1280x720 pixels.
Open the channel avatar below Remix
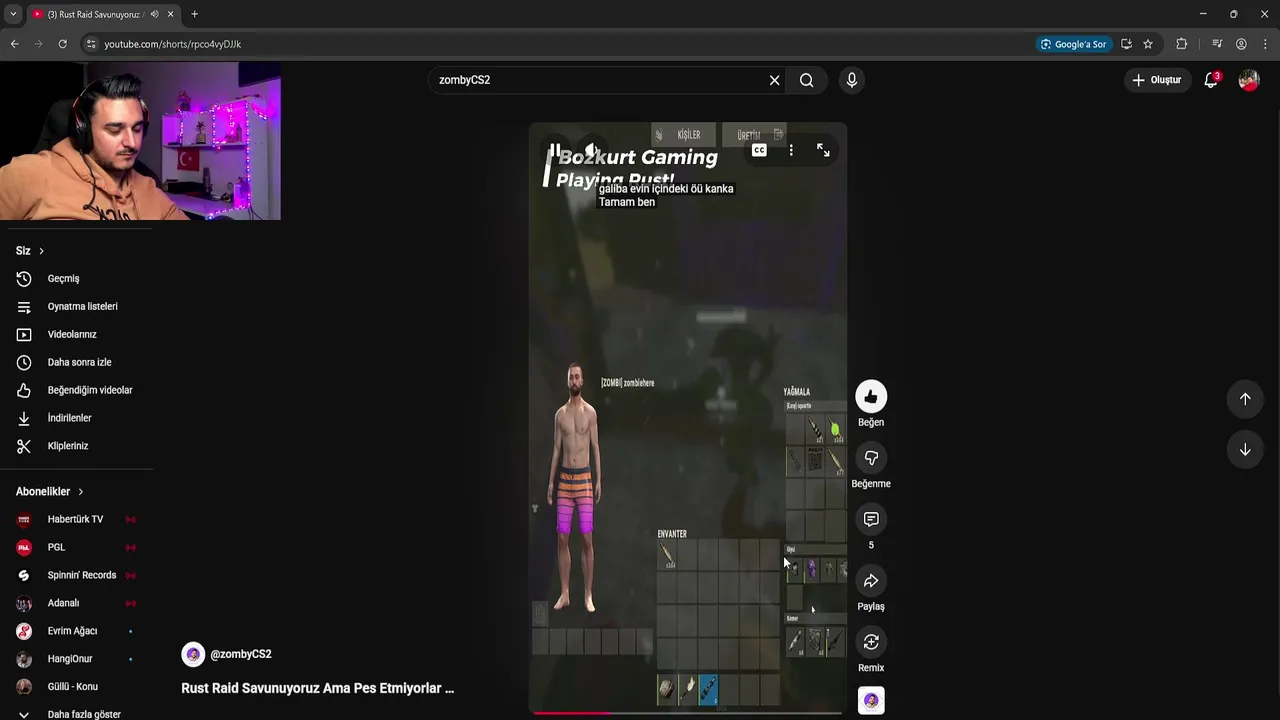click(x=871, y=701)
